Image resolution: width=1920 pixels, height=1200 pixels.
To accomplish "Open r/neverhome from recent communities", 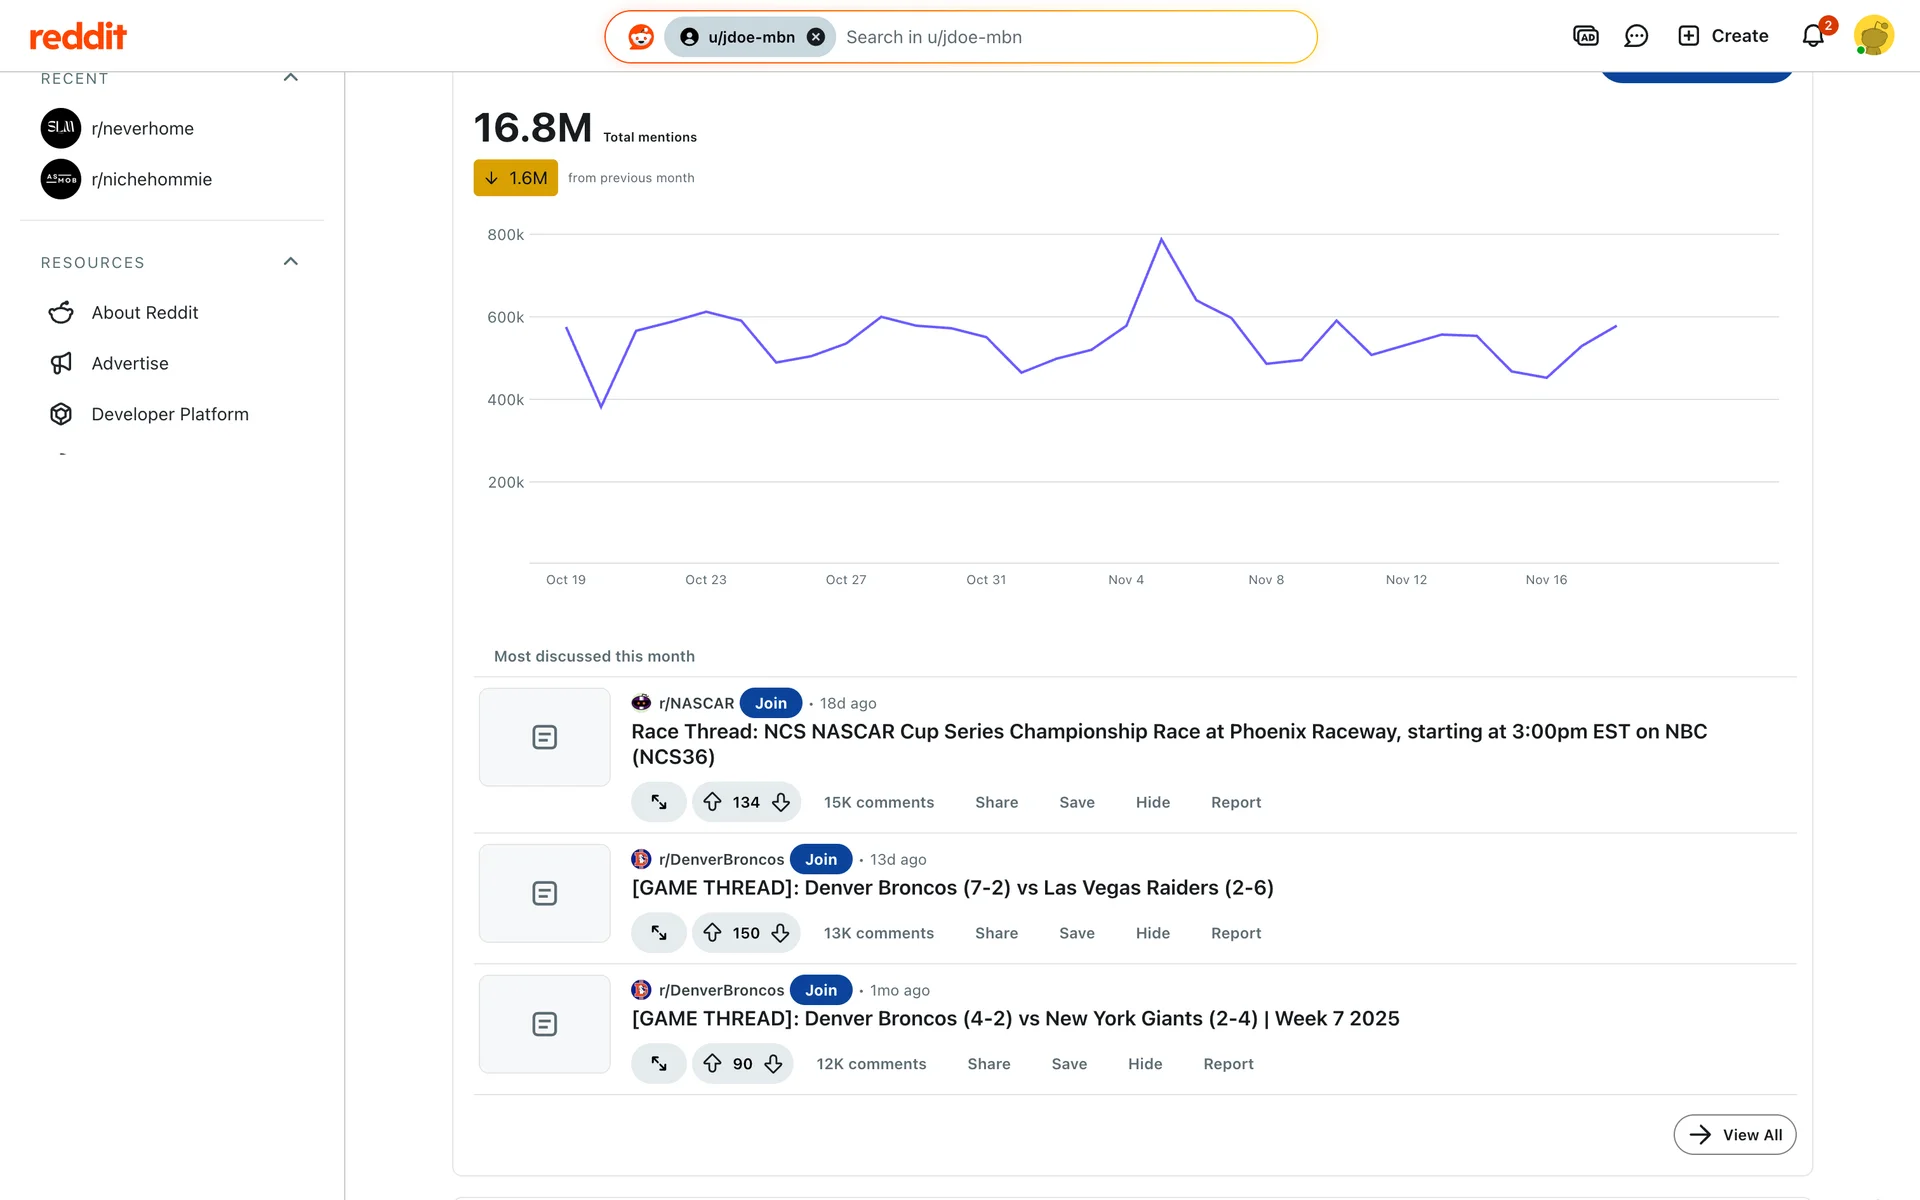I will tap(142, 128).
